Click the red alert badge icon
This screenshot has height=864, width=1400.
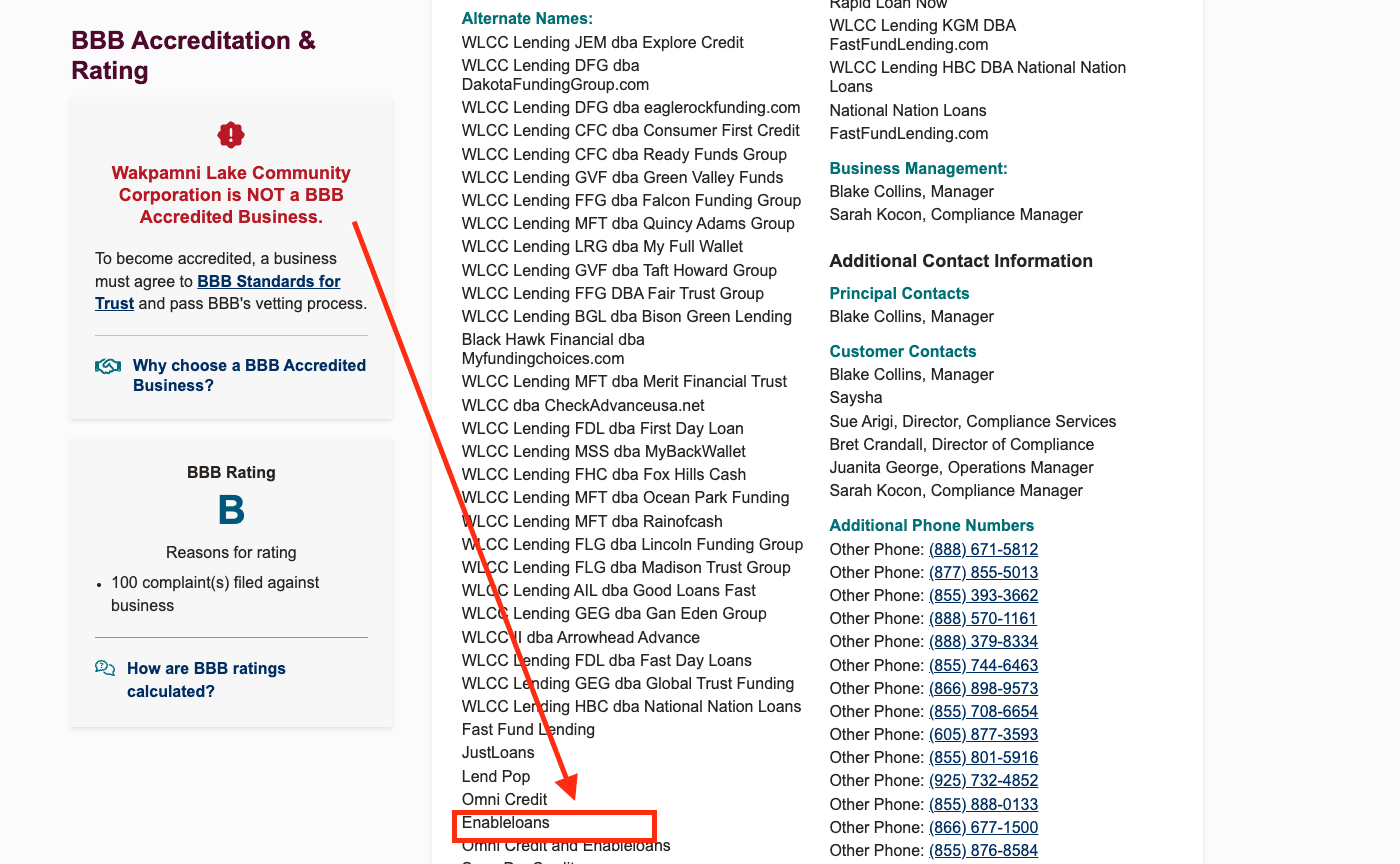point(230,134)
